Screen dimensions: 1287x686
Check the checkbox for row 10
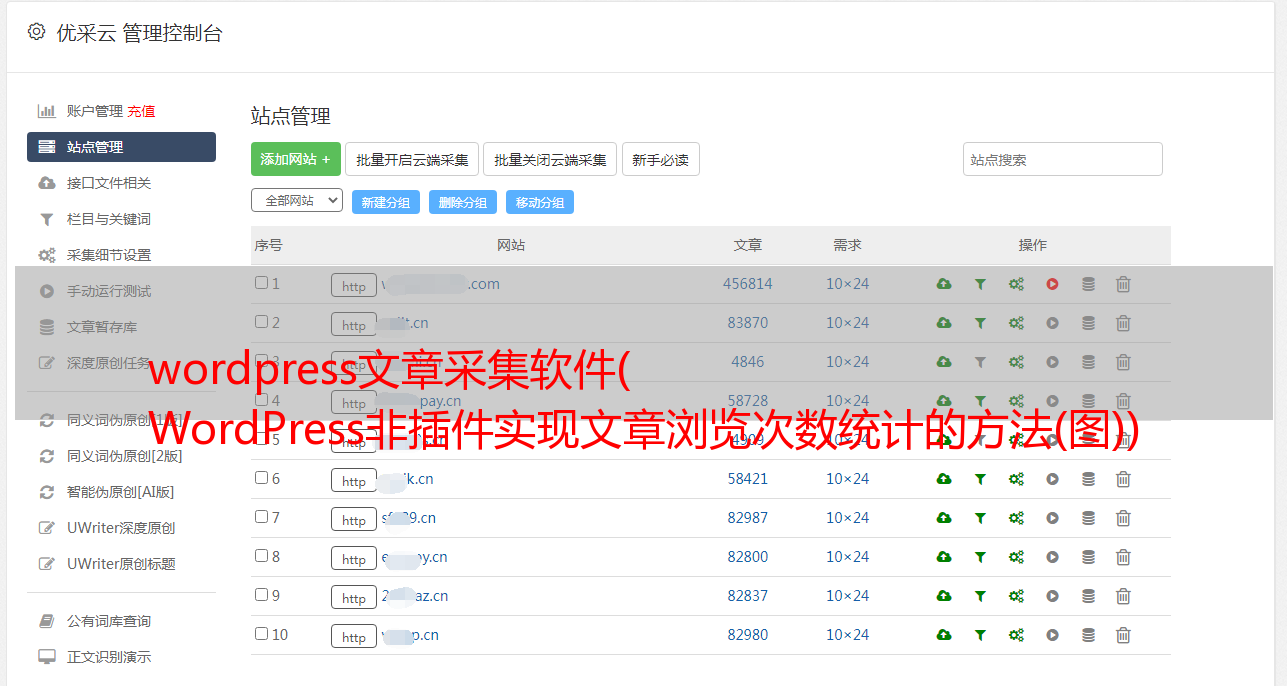point(261,634)
